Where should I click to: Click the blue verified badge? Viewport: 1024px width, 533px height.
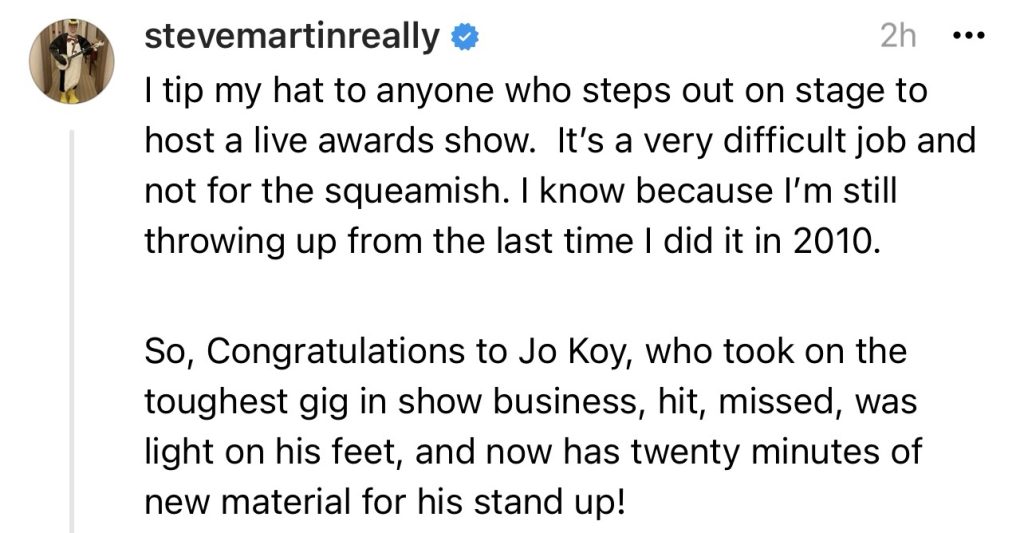[x=463, y=37]
